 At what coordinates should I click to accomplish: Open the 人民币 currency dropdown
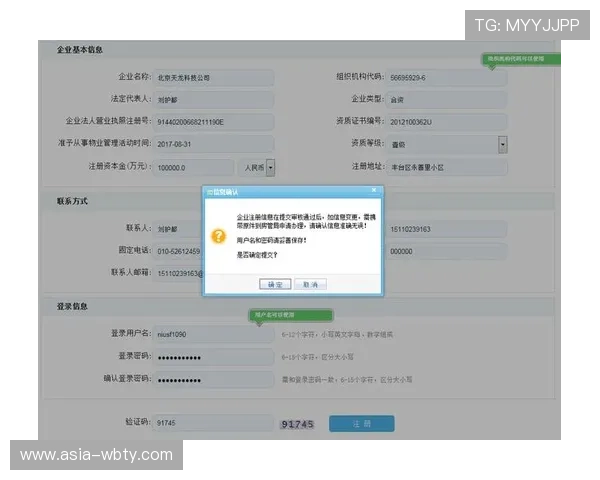coord(271,168)
